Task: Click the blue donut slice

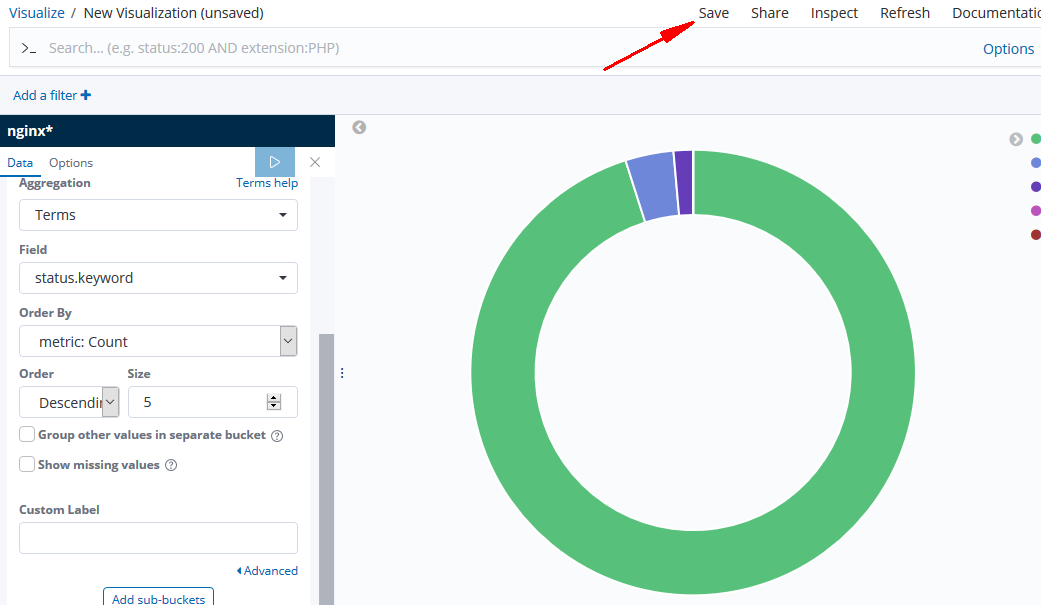Action: click(652, 187)
